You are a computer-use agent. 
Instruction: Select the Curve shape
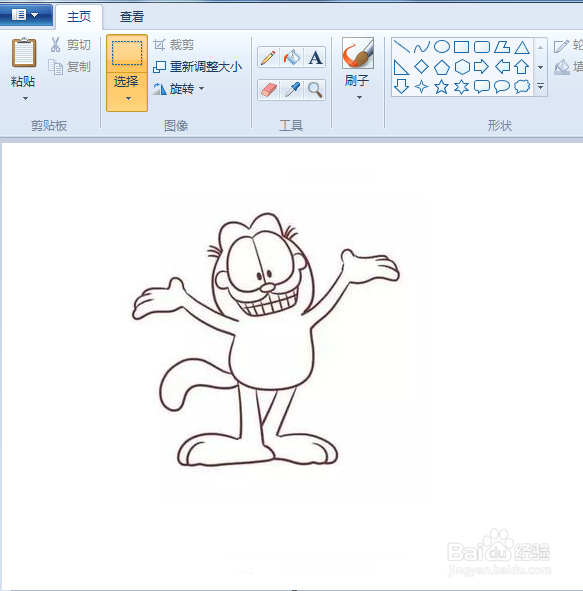[x=421, y=47]
